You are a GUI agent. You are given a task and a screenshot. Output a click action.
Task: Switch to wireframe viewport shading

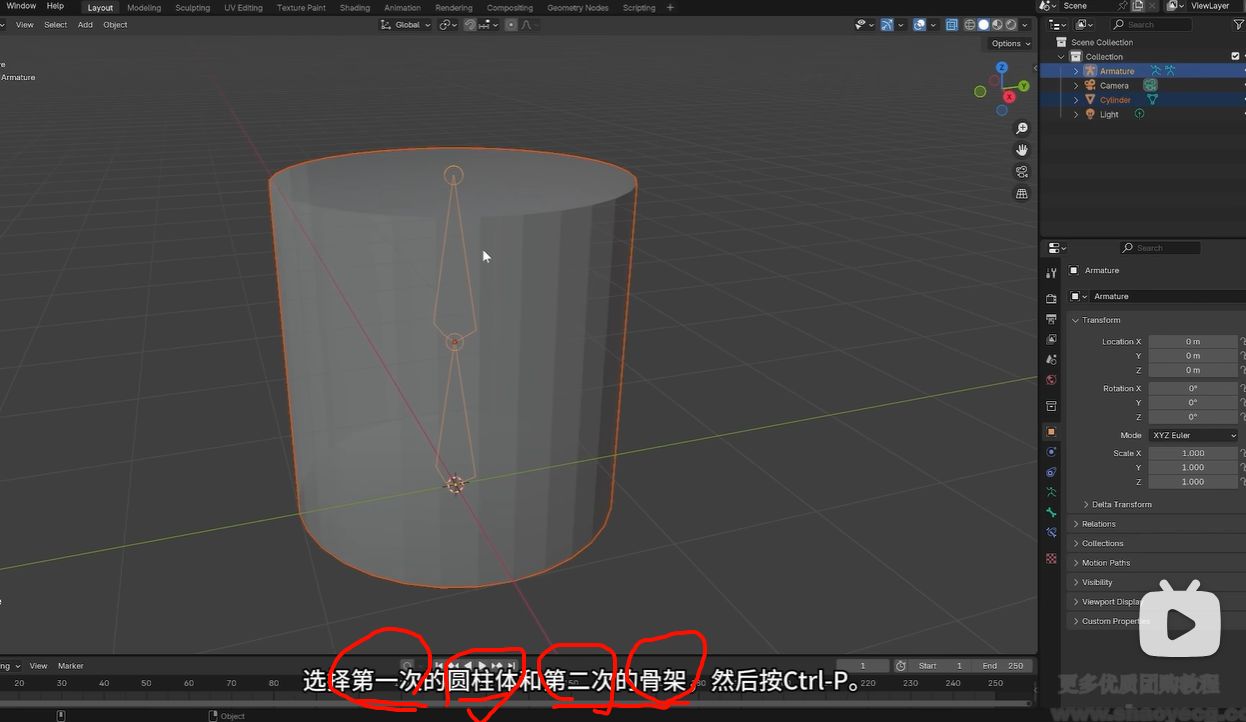click(x=970, y=25)
